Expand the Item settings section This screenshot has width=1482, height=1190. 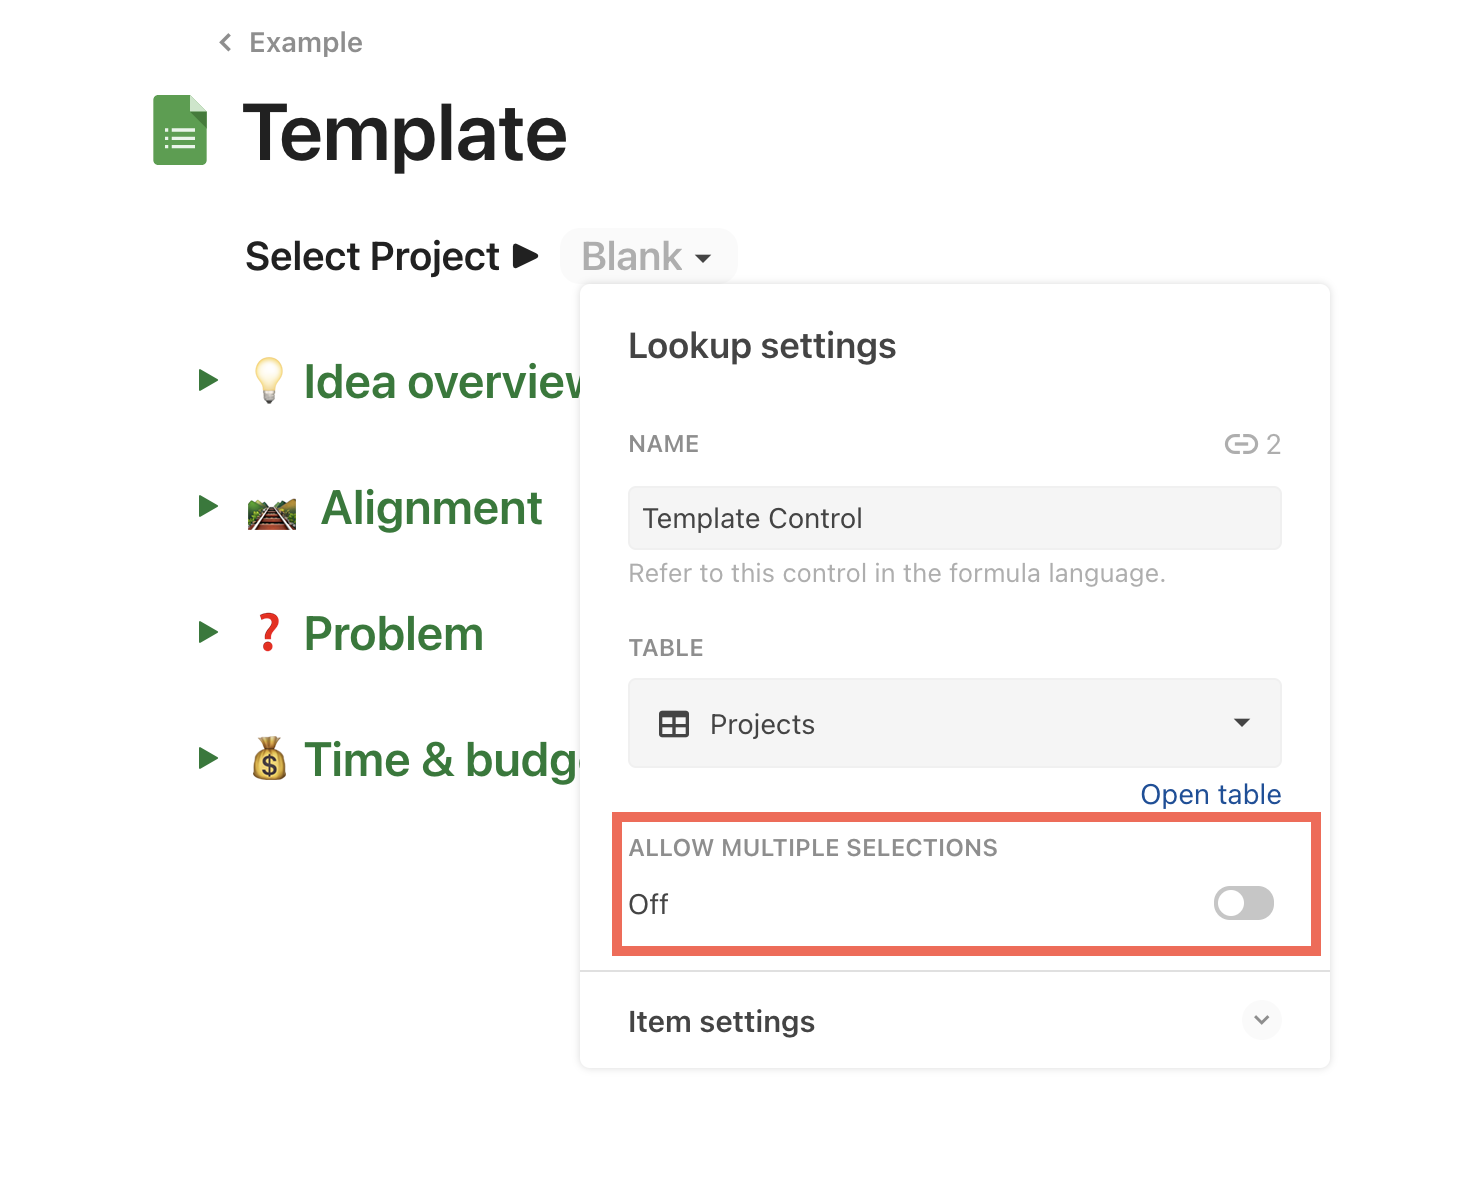click(1261, 1020)
